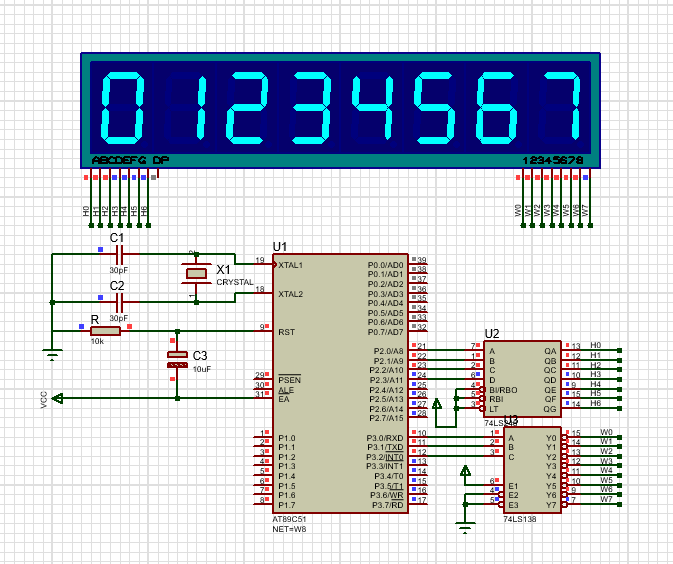Image resolution: width=673 pixels, height=564 pixels.
Task: Click the U1 reference label
Action: [279, 247]
